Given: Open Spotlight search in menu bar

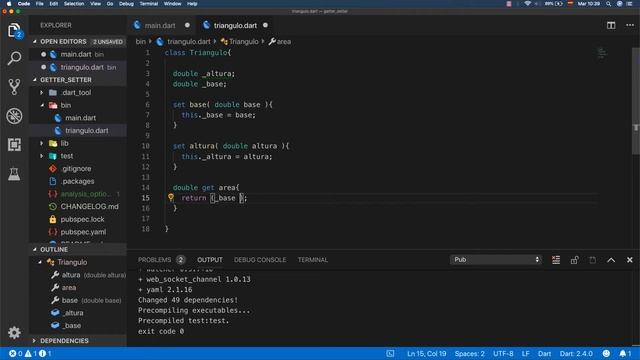Looking at the screenshot, I should click(x=608, y=4).
